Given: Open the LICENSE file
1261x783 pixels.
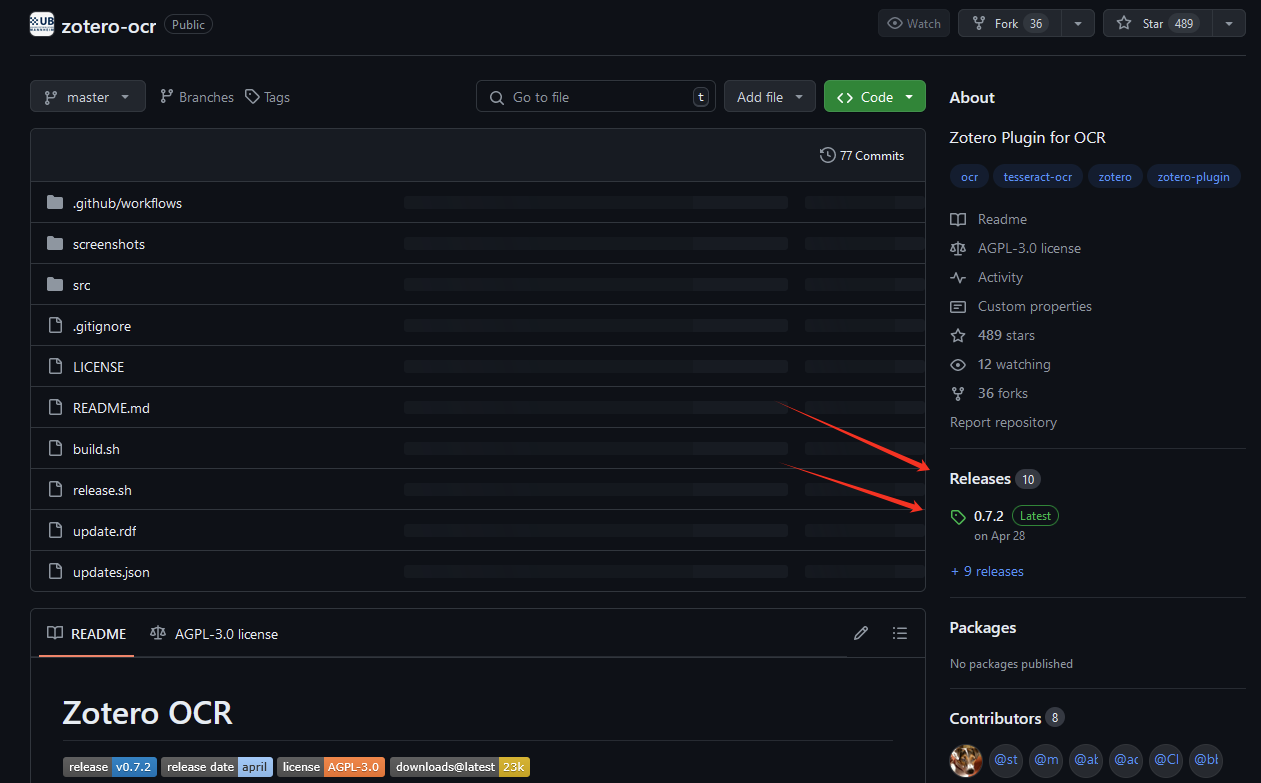Looking at the screenshot, I should click(99, 367).
